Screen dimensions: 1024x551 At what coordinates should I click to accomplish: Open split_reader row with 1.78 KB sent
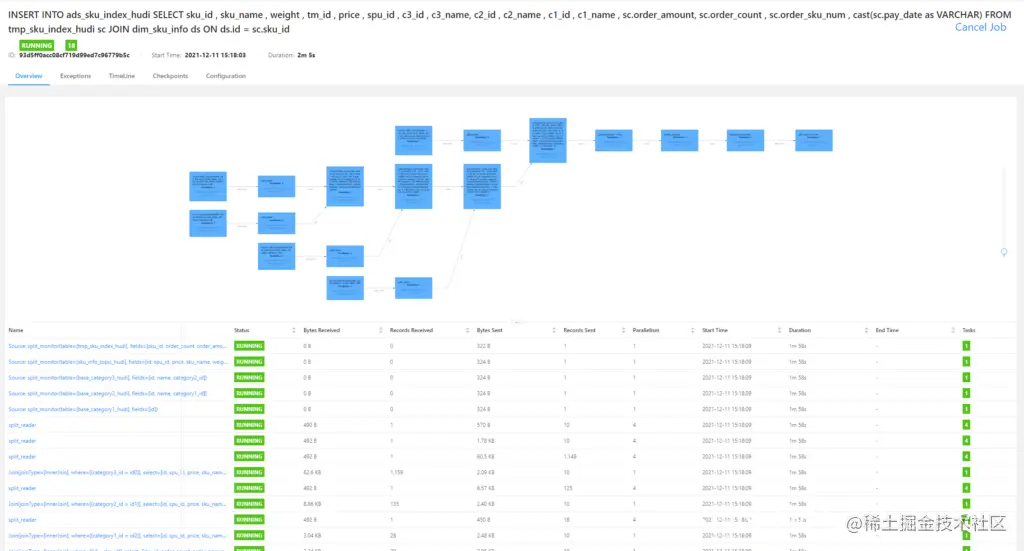pos(22,441)
